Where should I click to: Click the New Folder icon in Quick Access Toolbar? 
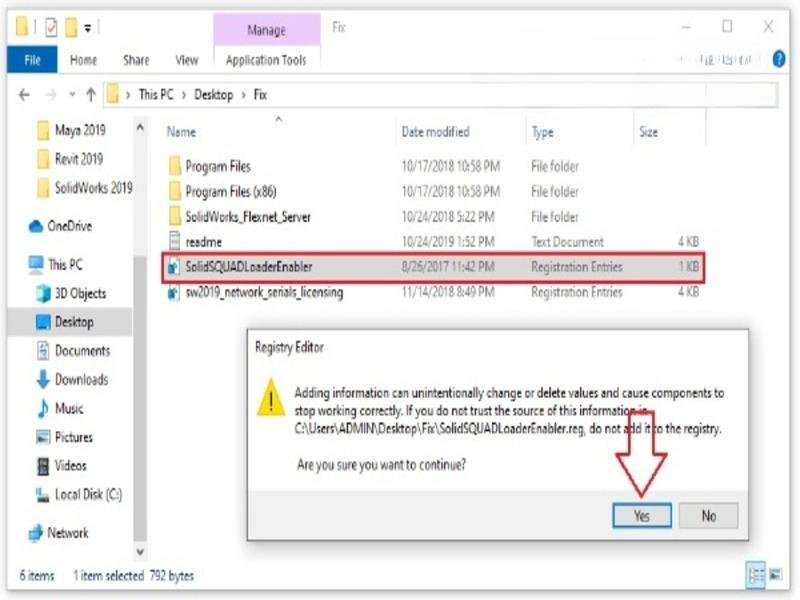pyautogui.click(x=70, y=25)
